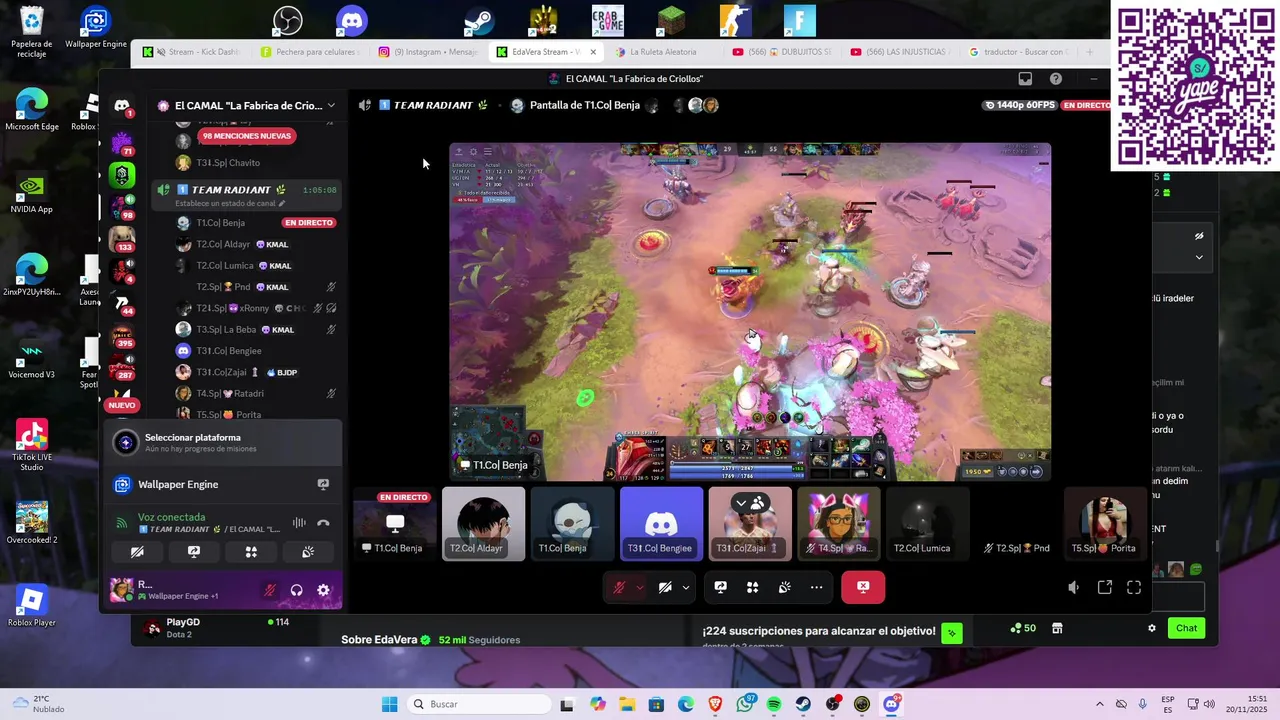Open the server with 133 notifications

click(x=122, y=239)
